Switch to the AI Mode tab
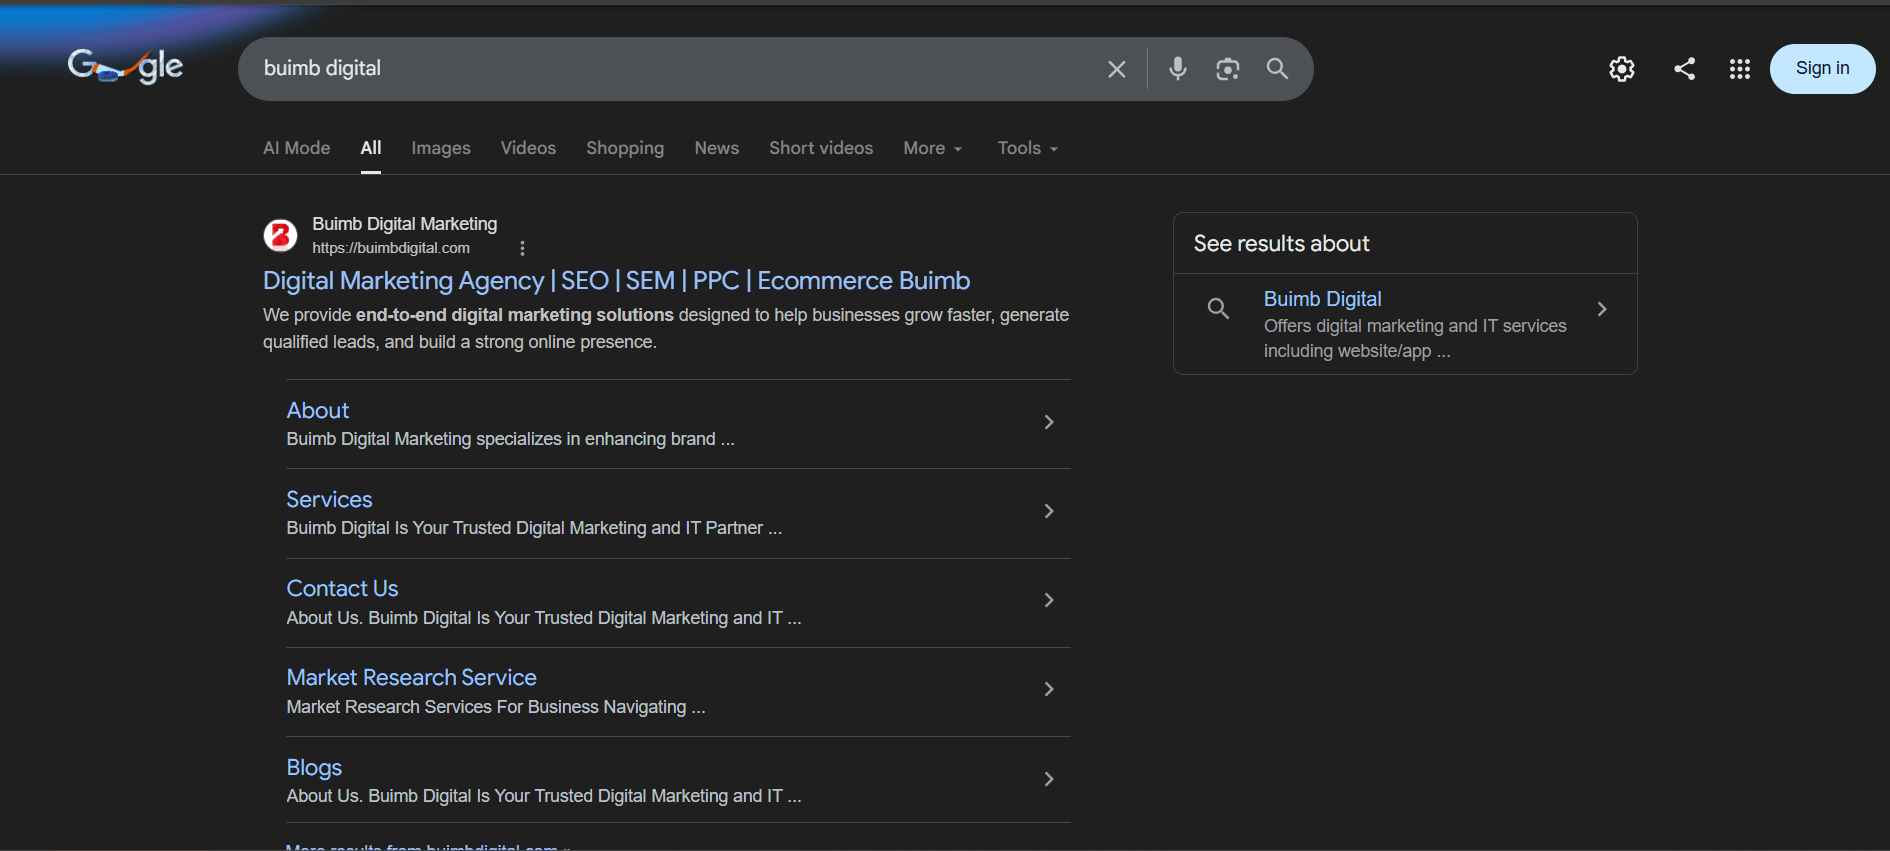Viewport: 1890px width, 851px height. pyautogui.click(x=296, y=148)
